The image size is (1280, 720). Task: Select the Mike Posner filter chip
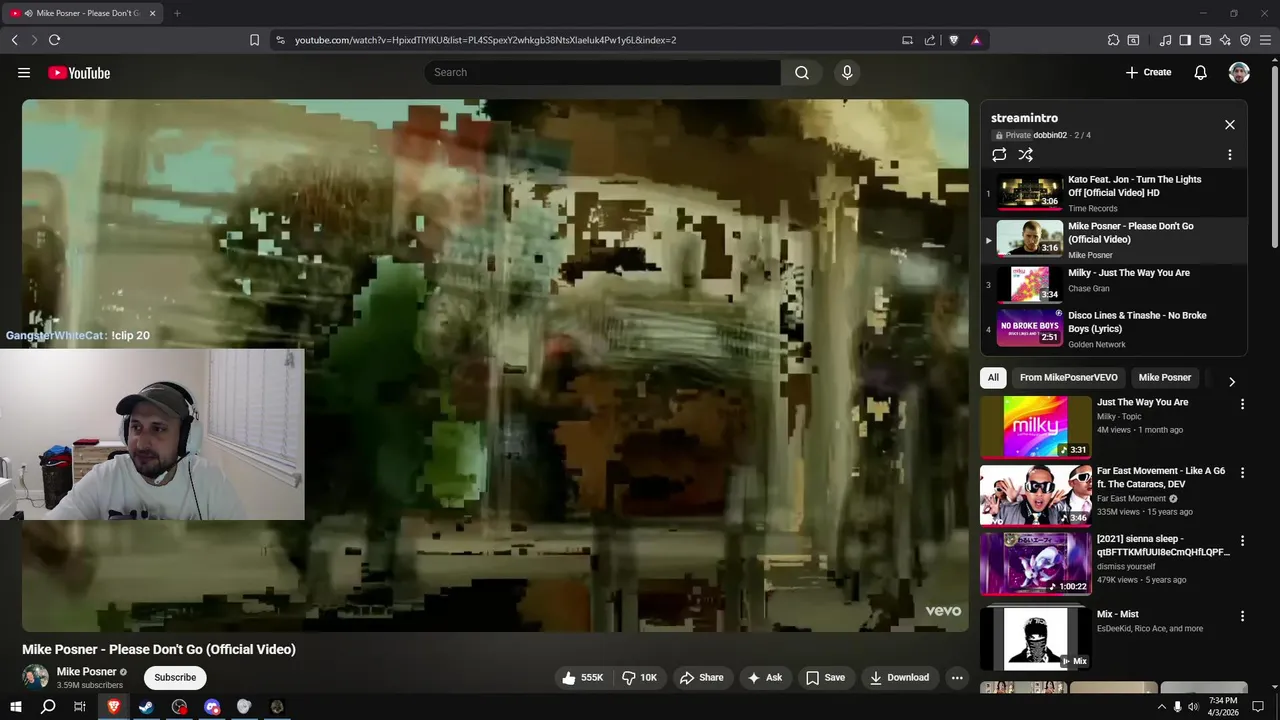tap(1165, 377)
